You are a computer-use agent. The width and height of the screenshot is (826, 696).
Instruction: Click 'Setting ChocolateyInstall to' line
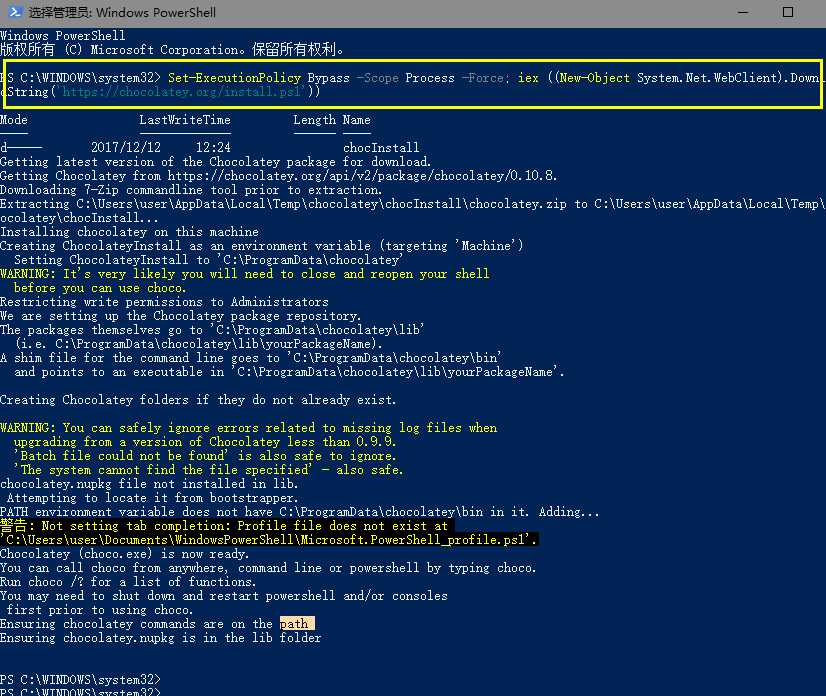point(209,260)
